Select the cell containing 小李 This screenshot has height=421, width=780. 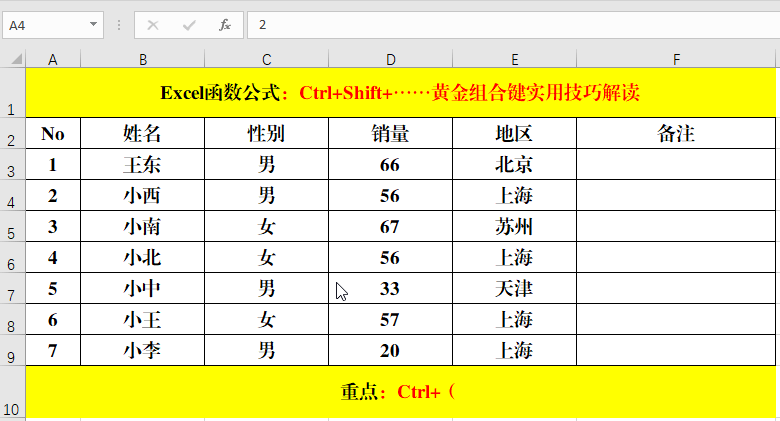coord(142,350)
